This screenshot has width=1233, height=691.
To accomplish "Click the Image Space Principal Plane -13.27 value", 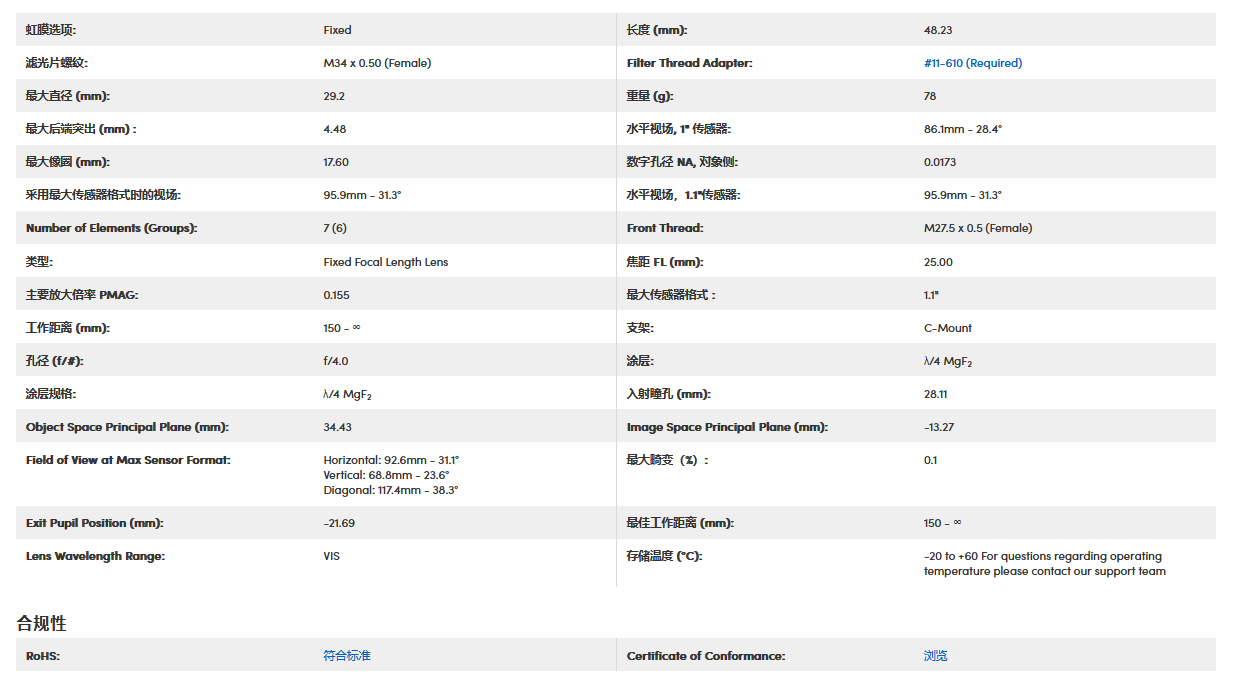I will pos(938,427).
